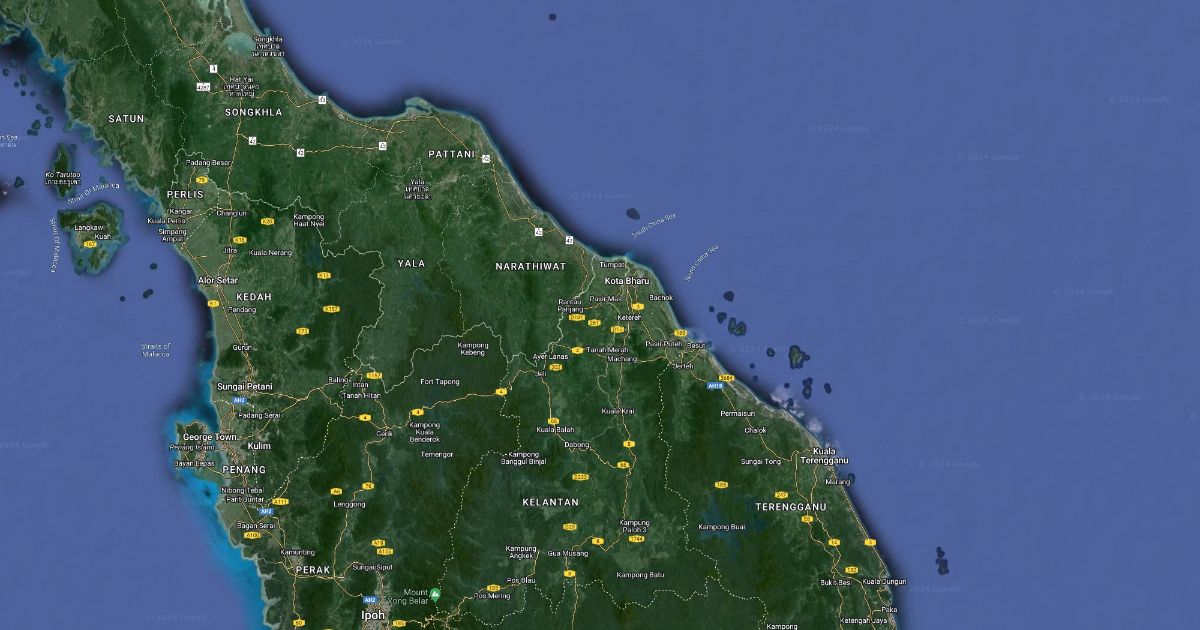1200x630 pixels.
Task: Click the yellow 79 shield near Padang Besar
Action: (202, 180)
